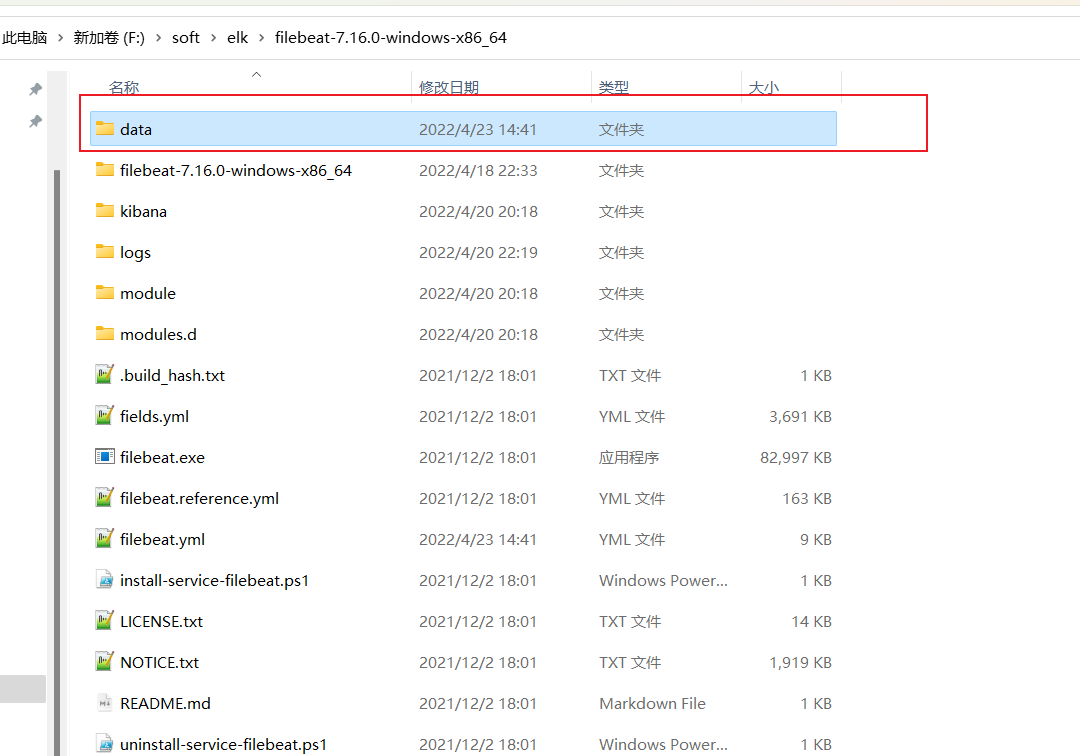Click the fields.yml file icon
1080x756 pixels.
(x=104, y=415)
